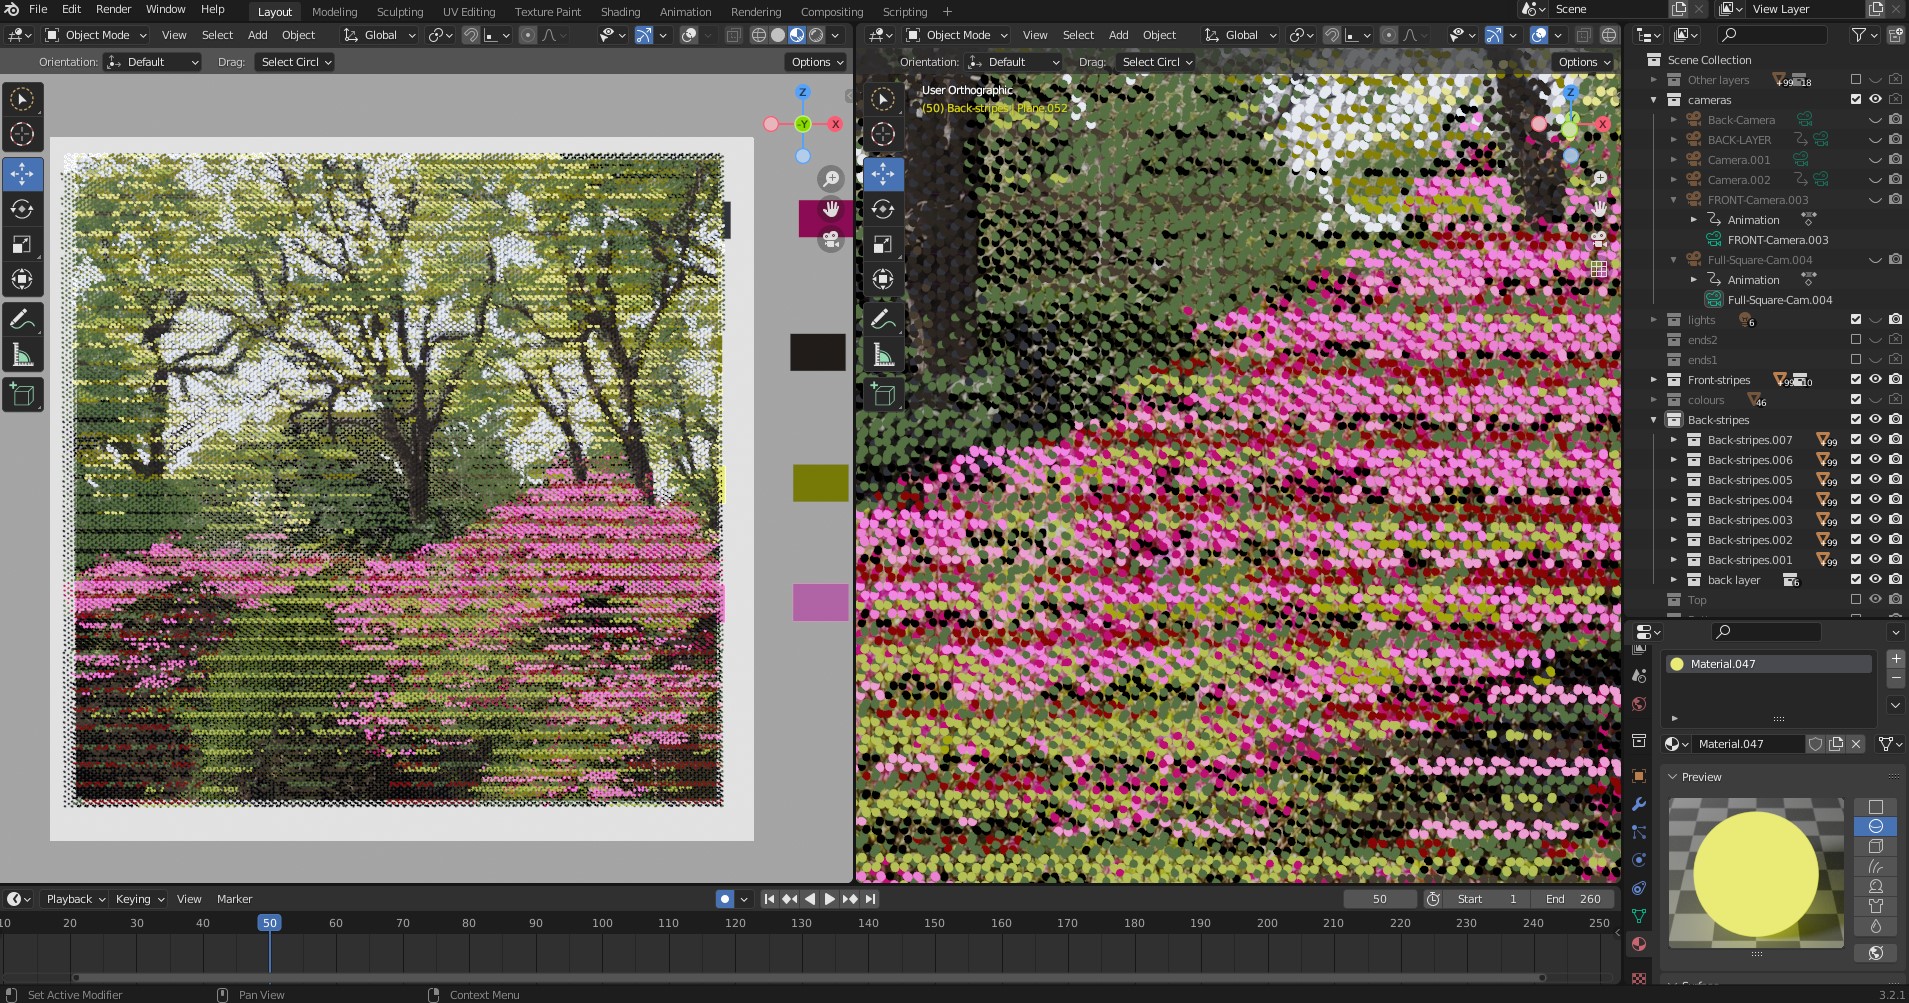Select the Transform tool in left viewport
1909x1003 pixels.
22,279
